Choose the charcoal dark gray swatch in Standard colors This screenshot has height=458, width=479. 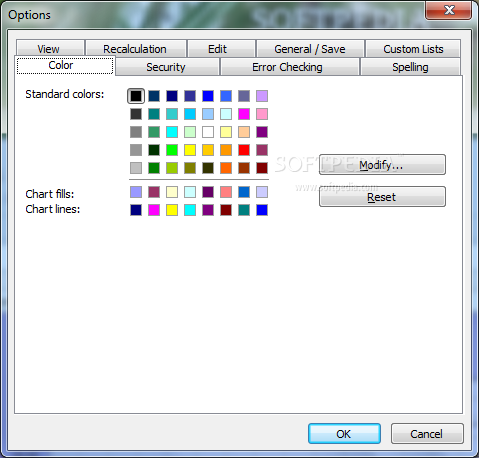[136, 114]
